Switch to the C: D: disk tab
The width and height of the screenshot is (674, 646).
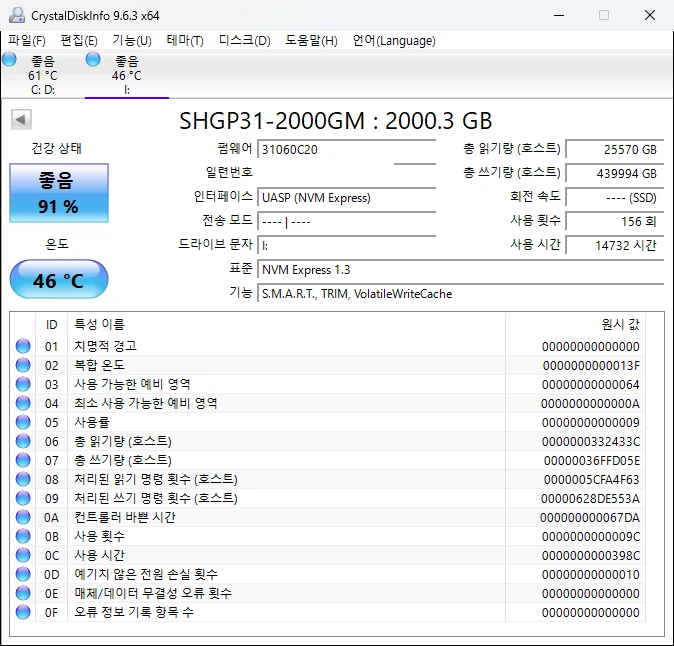(43, 74)
